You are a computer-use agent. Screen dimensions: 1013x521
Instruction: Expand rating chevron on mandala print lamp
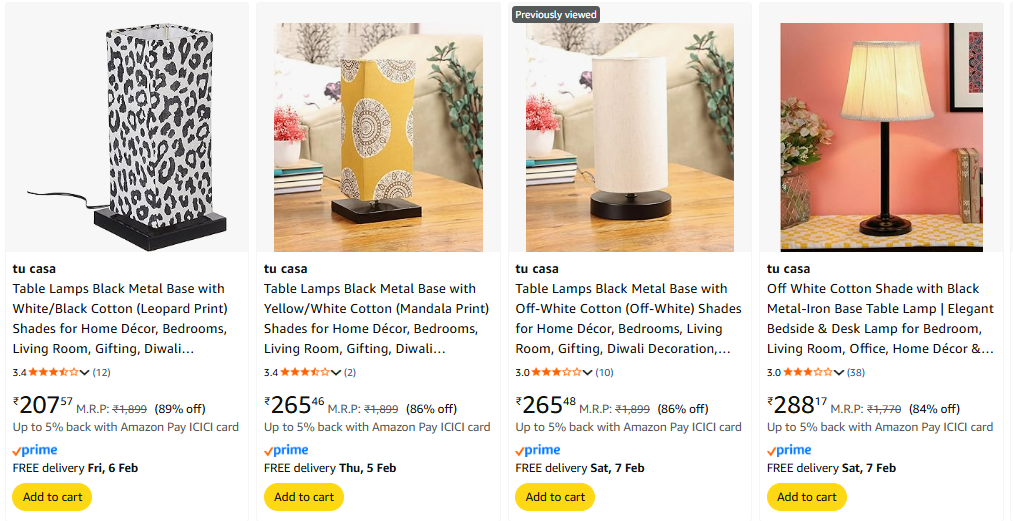point(336,373)
